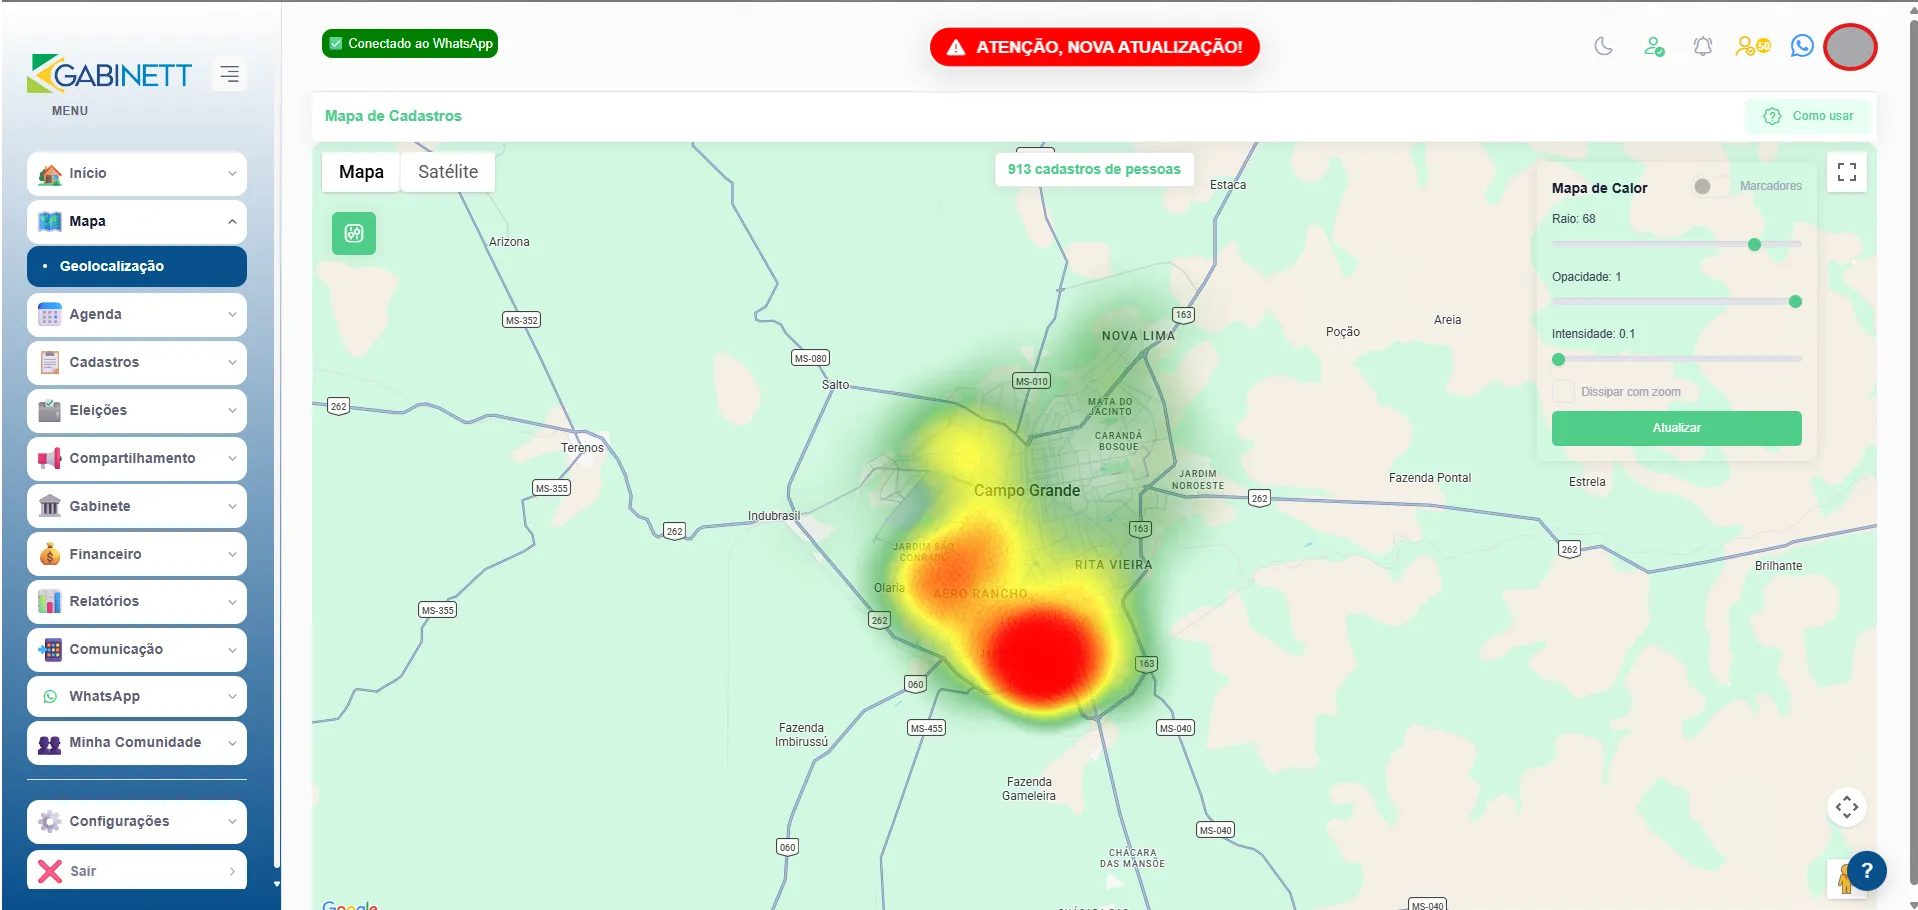Open map camera pan controls
Viewport: 1918px width, 910px height.
(1847, 807)
